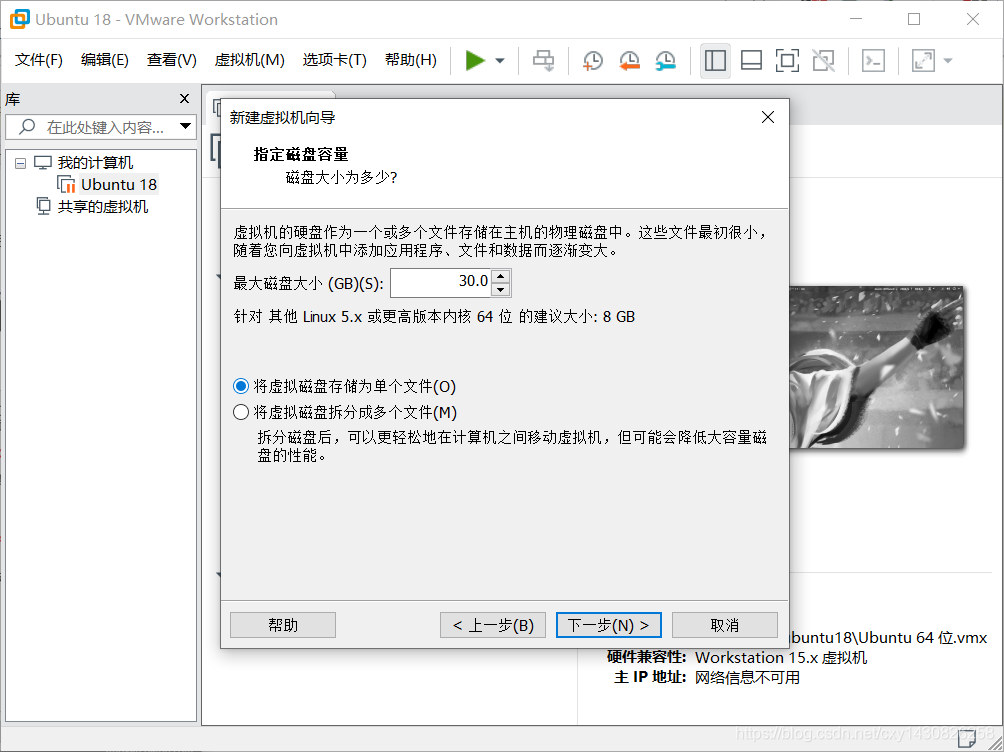Click the stretch guest display icon
Viewport: 1004px width, 752px height.
pos(923,61)
